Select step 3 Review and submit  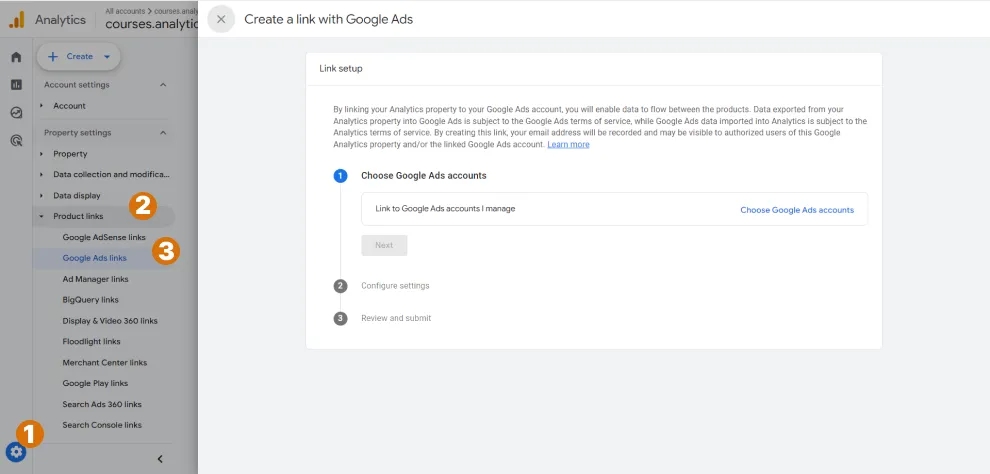click(x=396, y=318)
